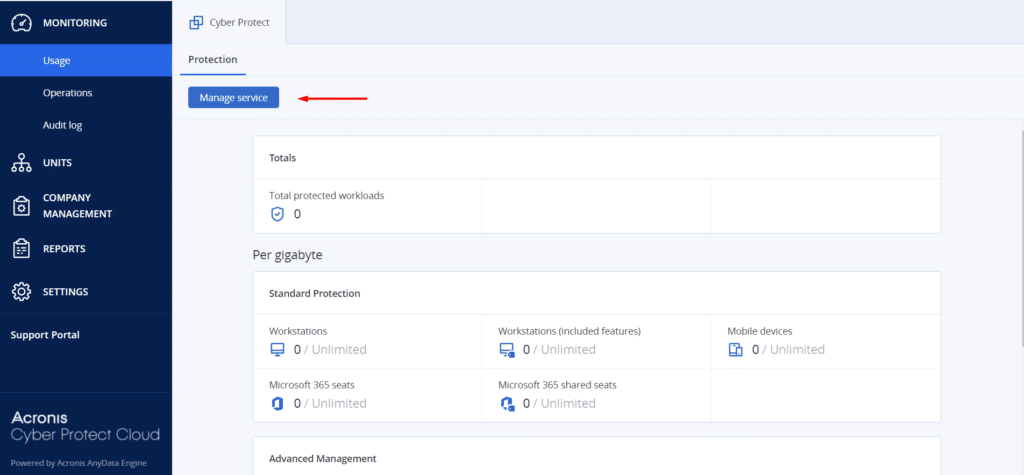Open the Settings section
The height and width of the screenshot is (475, 1024).
tap(86, 291)
